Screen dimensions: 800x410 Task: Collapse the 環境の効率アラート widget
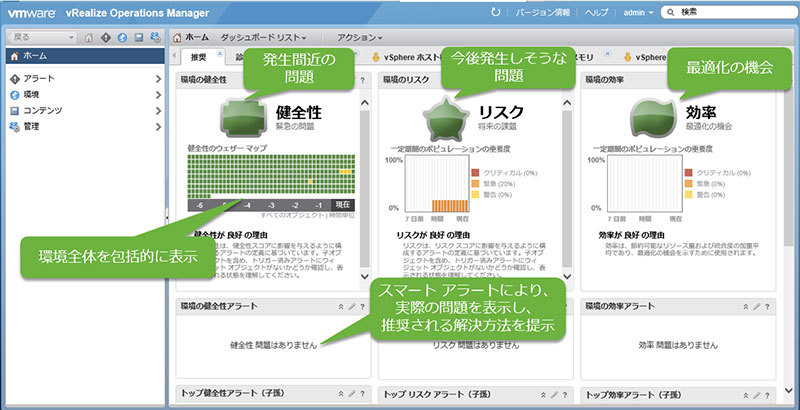tap(745, 307)
